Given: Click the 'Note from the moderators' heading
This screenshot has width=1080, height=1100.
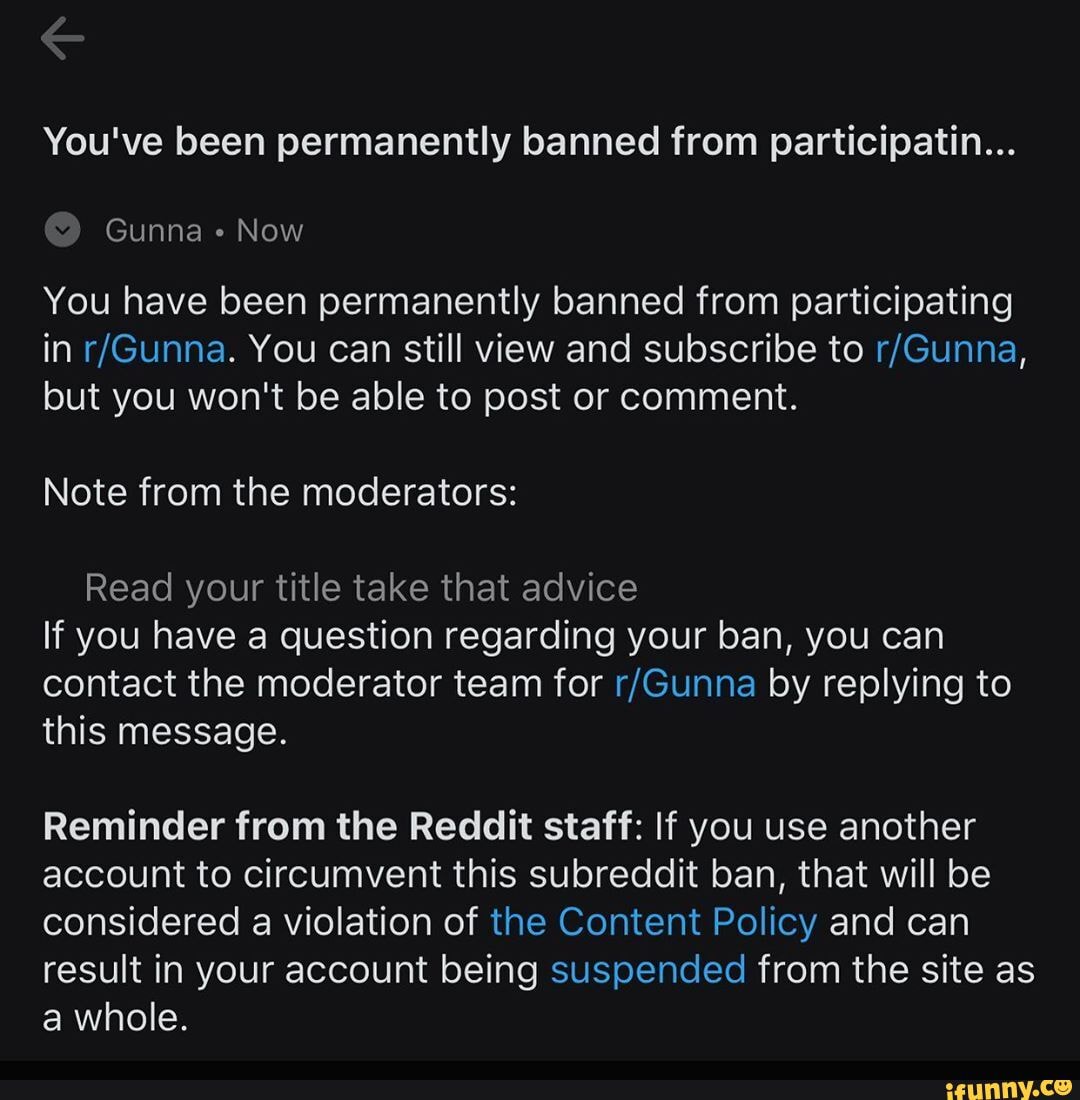Looking at the screenshot, I should point(280,491).
